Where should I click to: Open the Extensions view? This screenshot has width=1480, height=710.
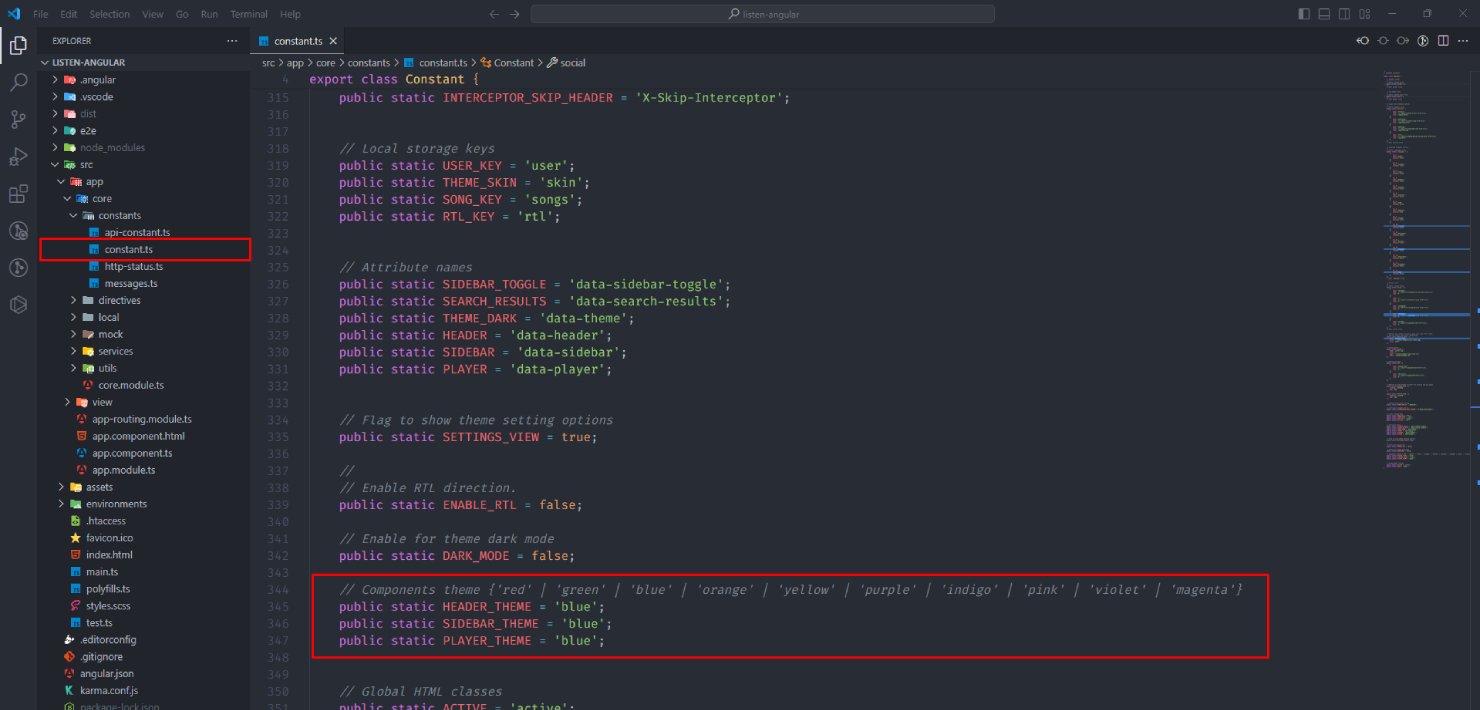[18, 193]
